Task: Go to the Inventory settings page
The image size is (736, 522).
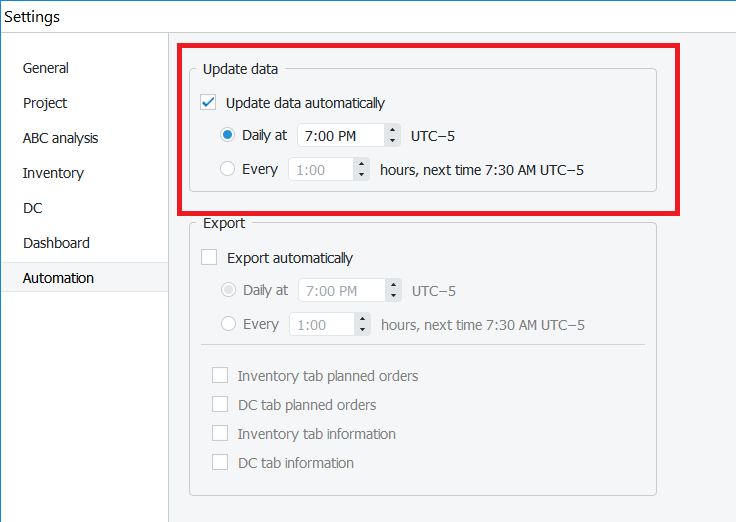Action: tap(53, 173)
